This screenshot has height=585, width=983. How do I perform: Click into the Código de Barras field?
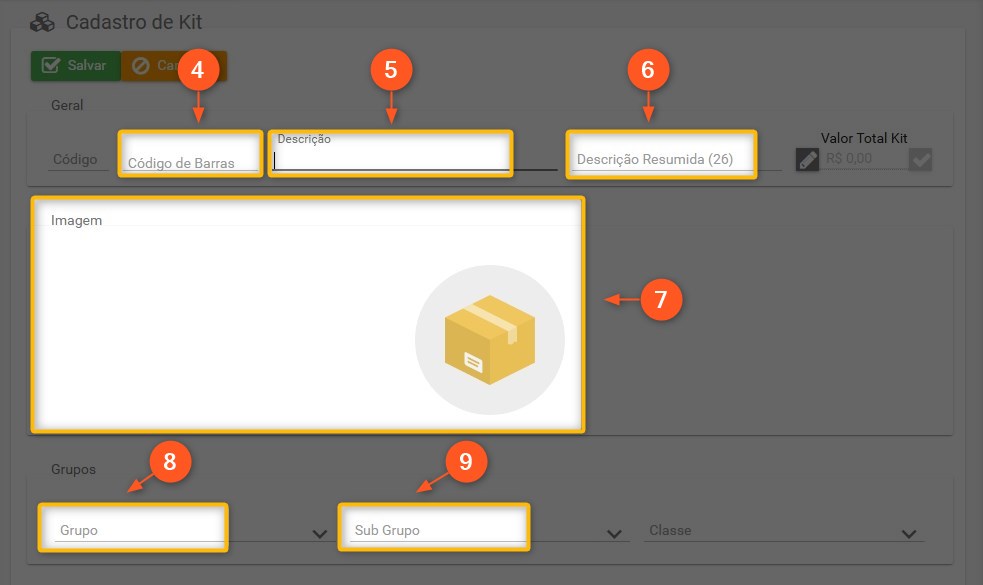point(190,160)
